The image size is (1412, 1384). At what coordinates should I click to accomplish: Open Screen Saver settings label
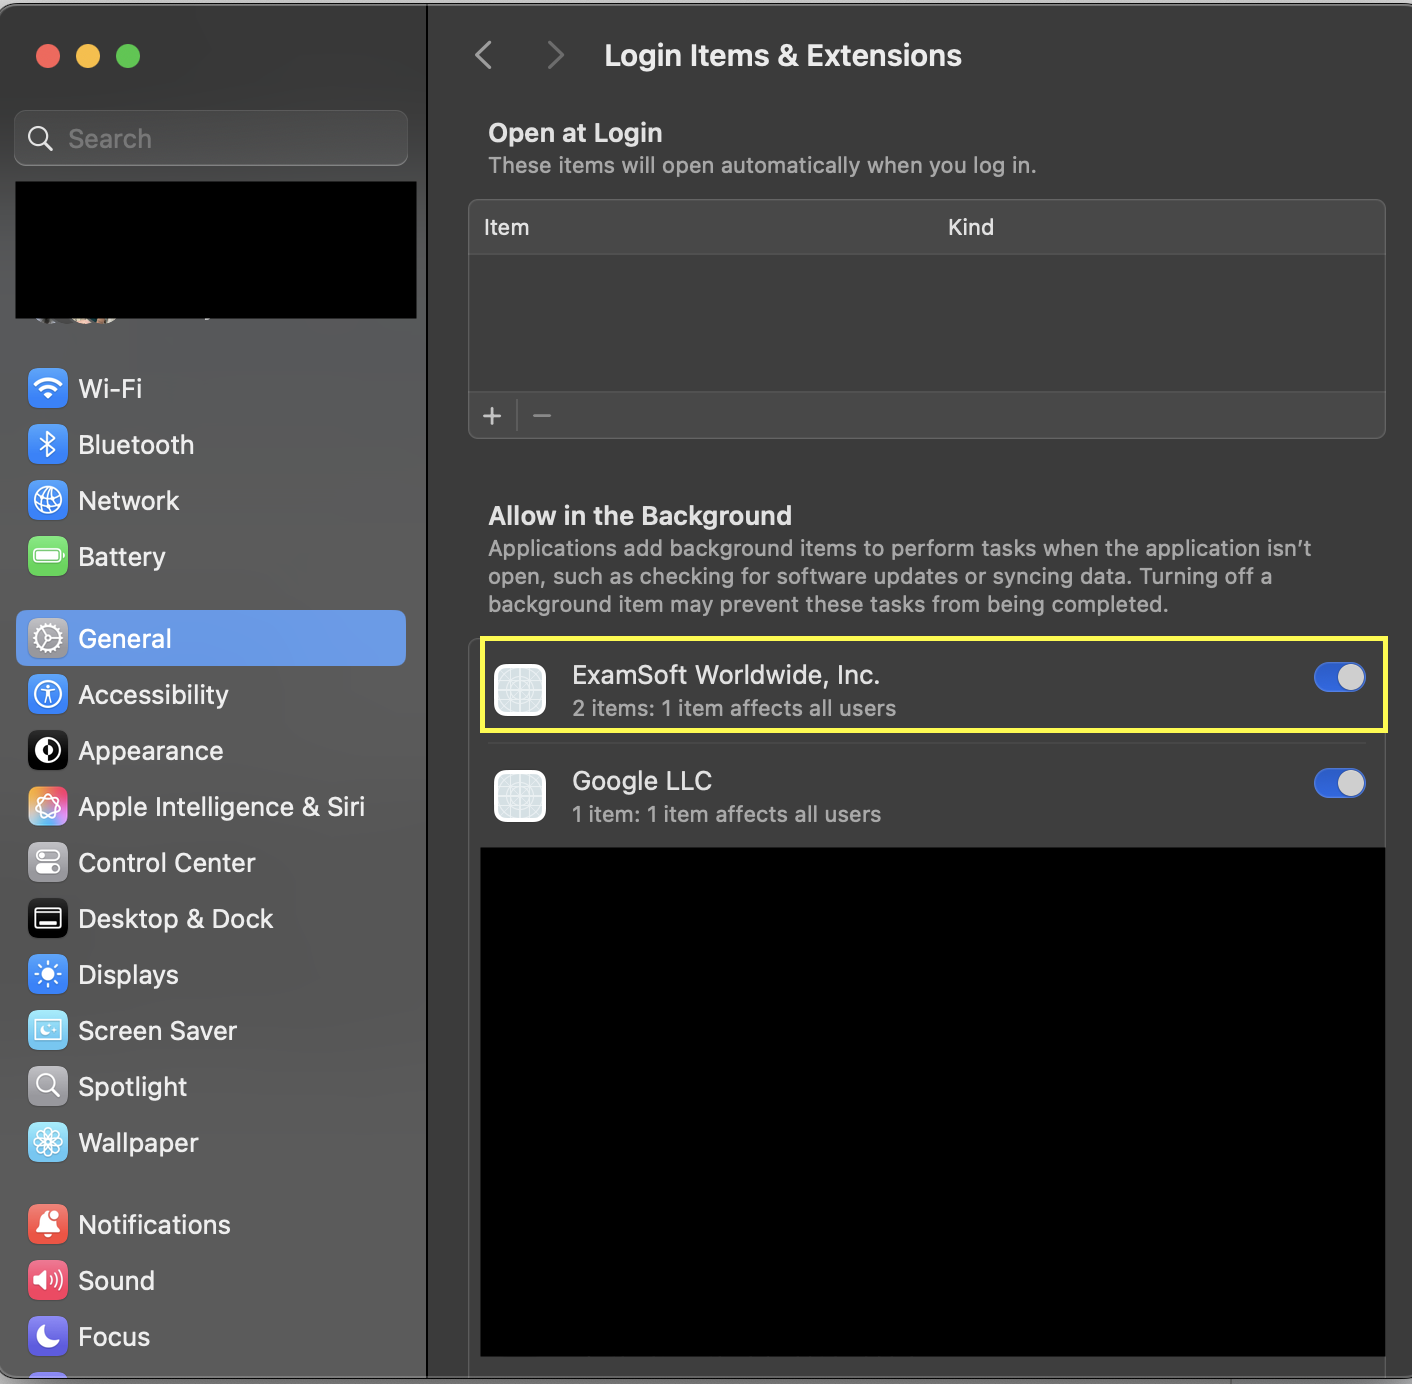click(157, 1030)
